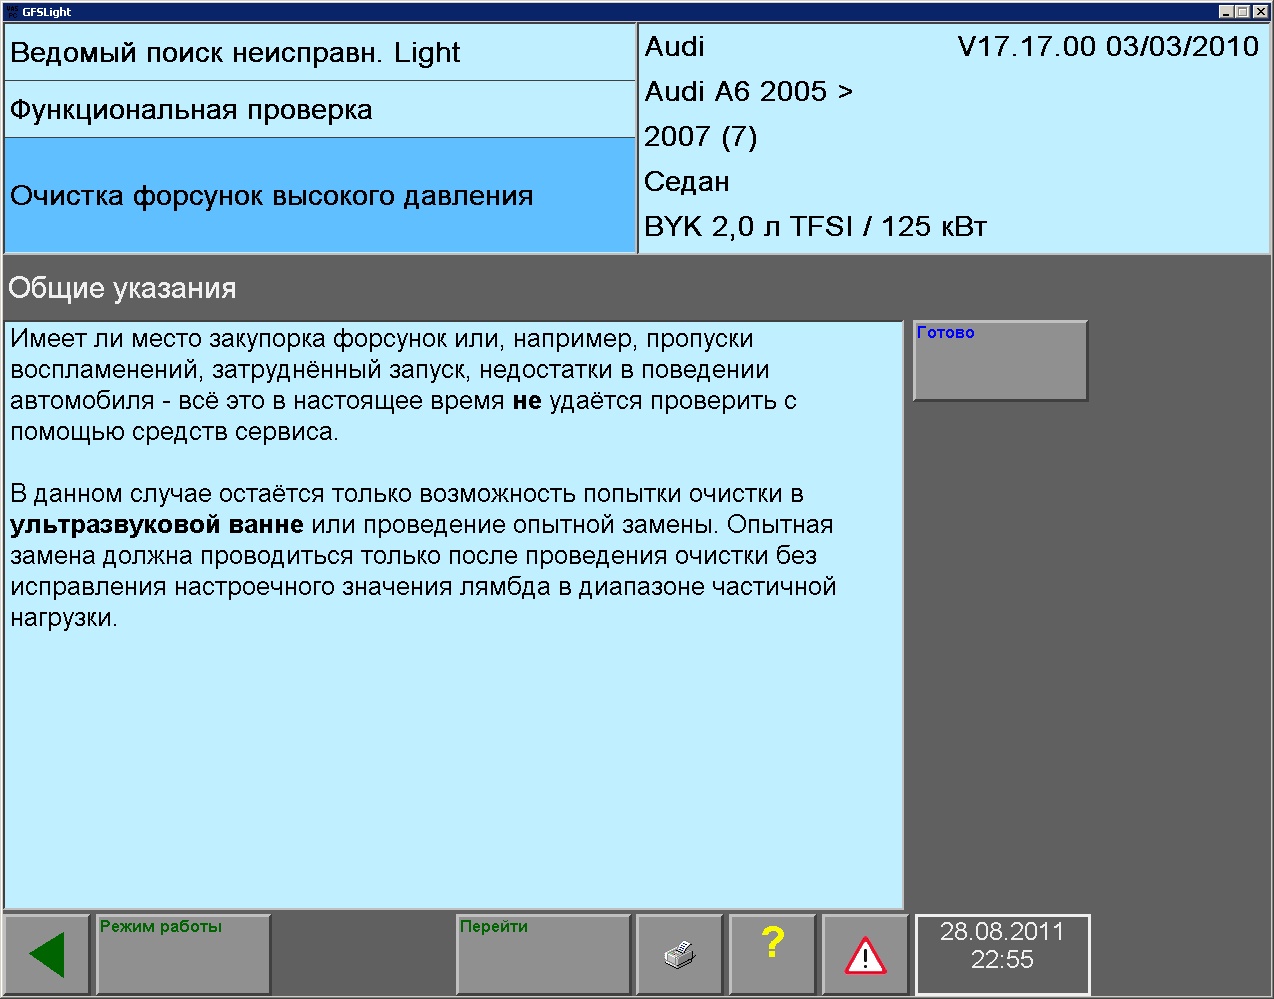Click the version text 'V17.17.00 03/03/2010'
The width and height of the screenshot is (1274, 999).
(1108, 47)
